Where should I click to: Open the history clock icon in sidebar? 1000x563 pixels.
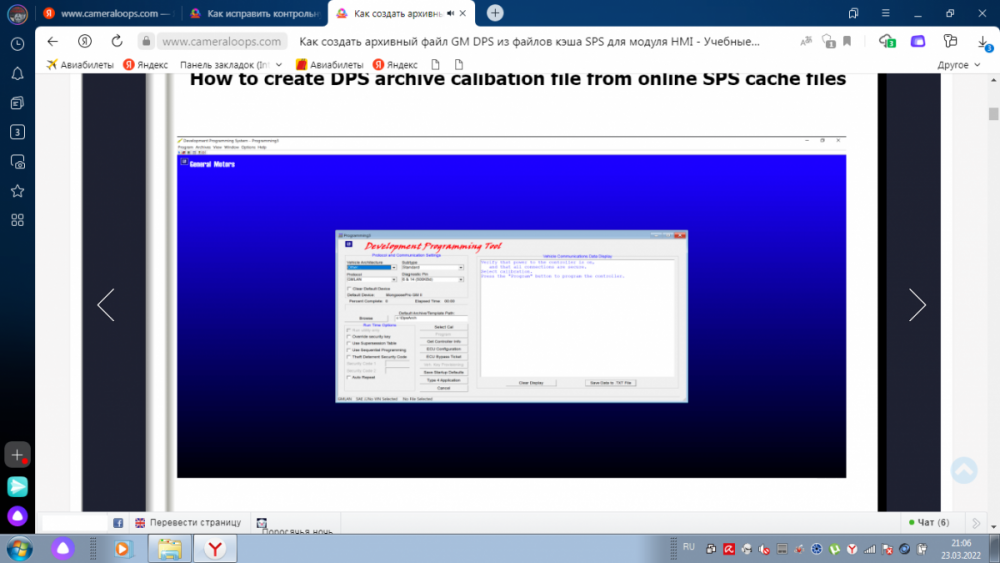17,44
